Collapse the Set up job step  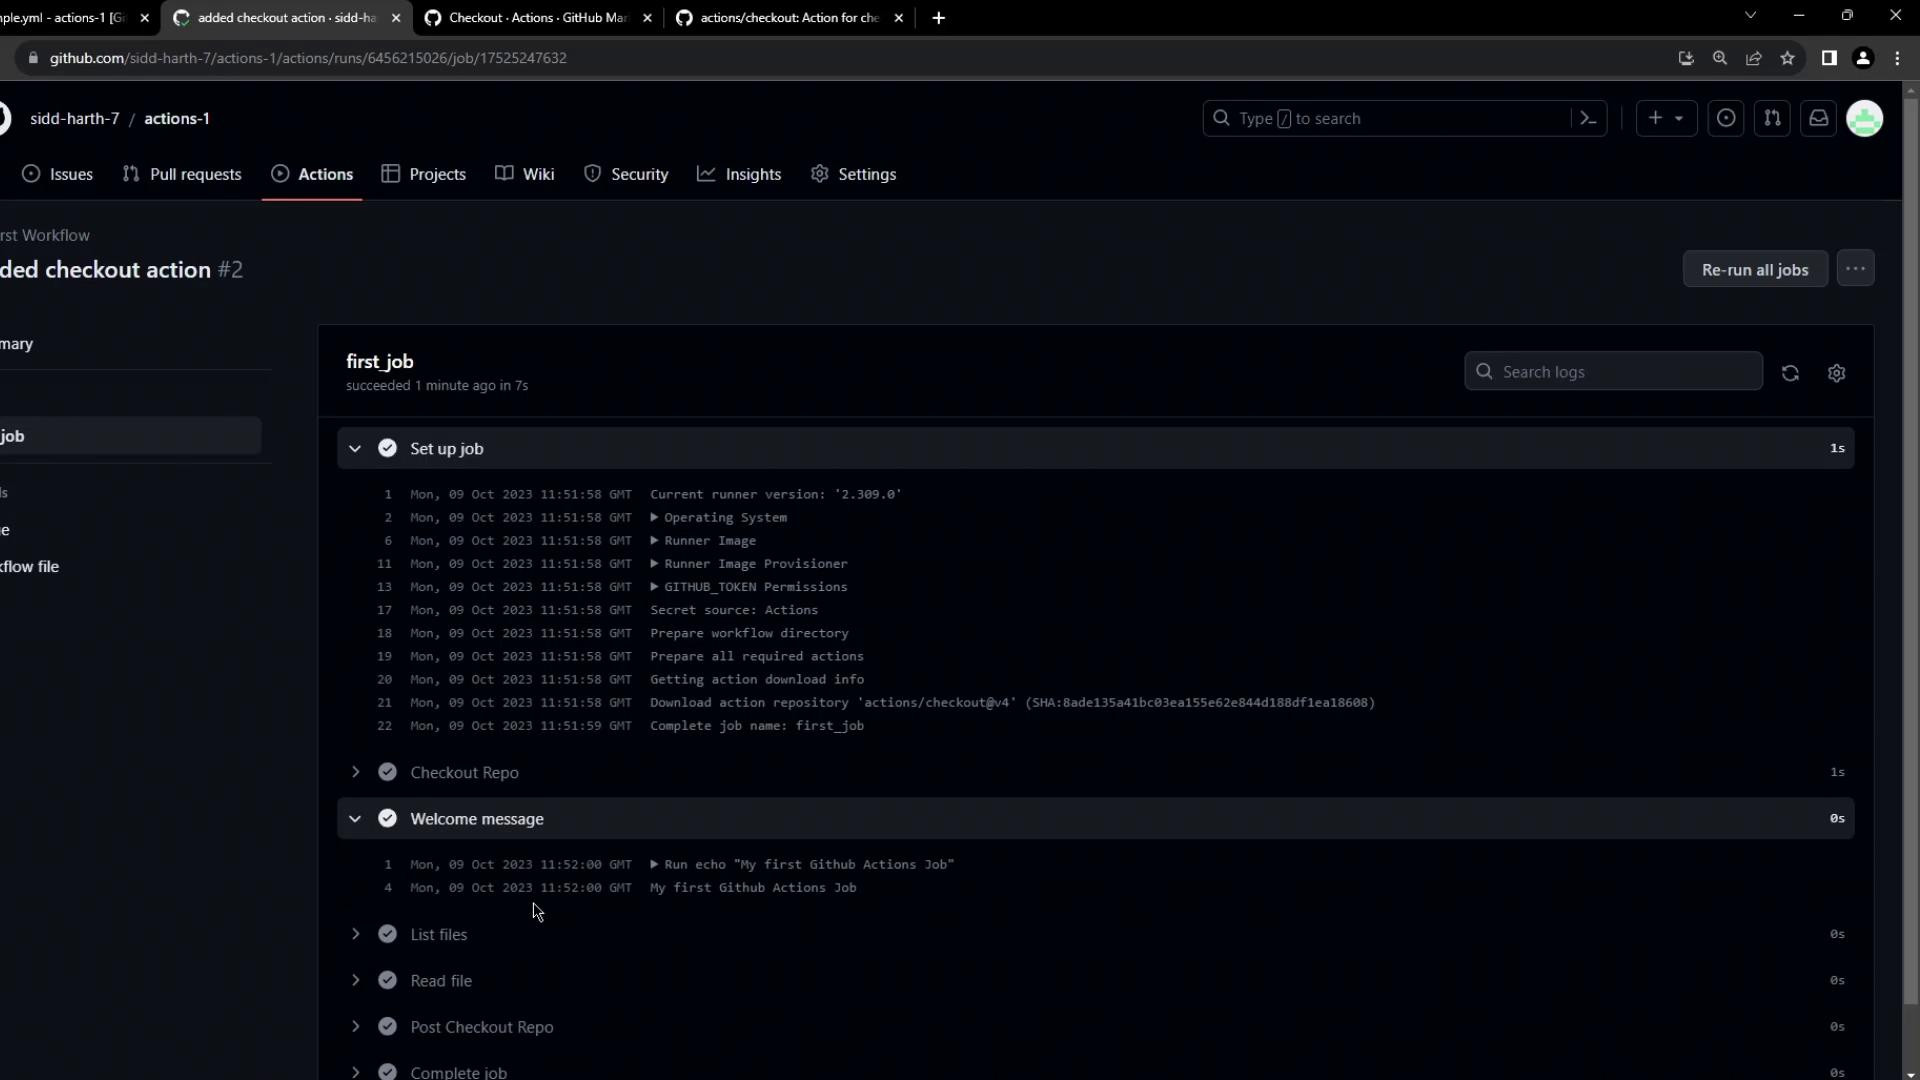pyautogui.click(x=355, y=449)
